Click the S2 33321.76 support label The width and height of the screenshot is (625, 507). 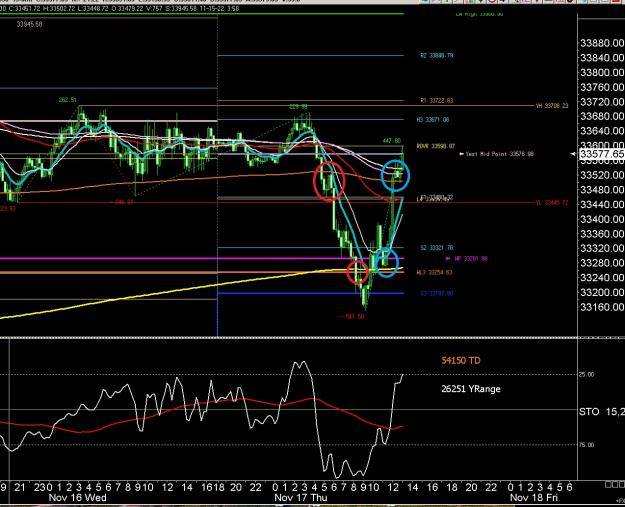coord(436,248)
